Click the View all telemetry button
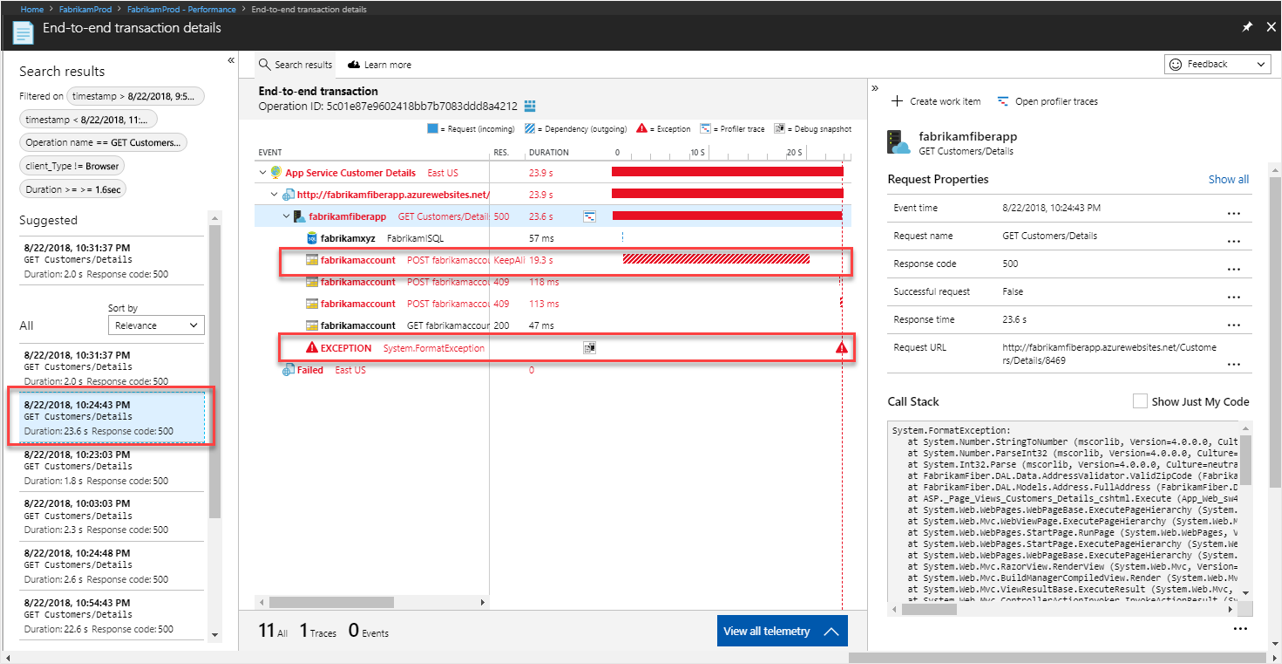Viewport: 1282px width, 664px height. (x=782, y=631)
